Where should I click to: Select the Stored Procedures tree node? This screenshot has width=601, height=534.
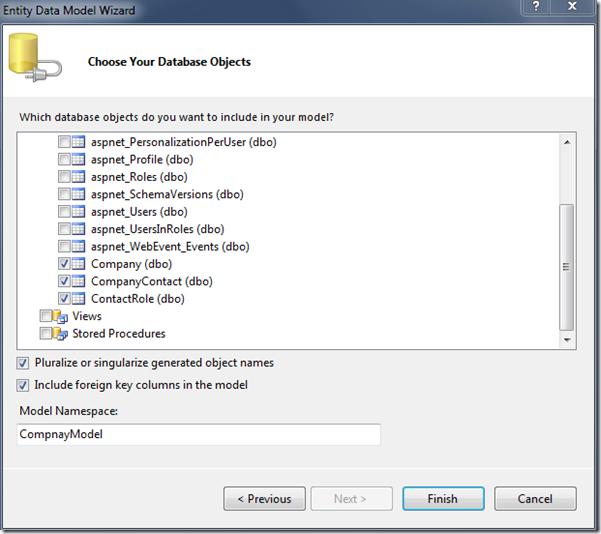(119, 333)
